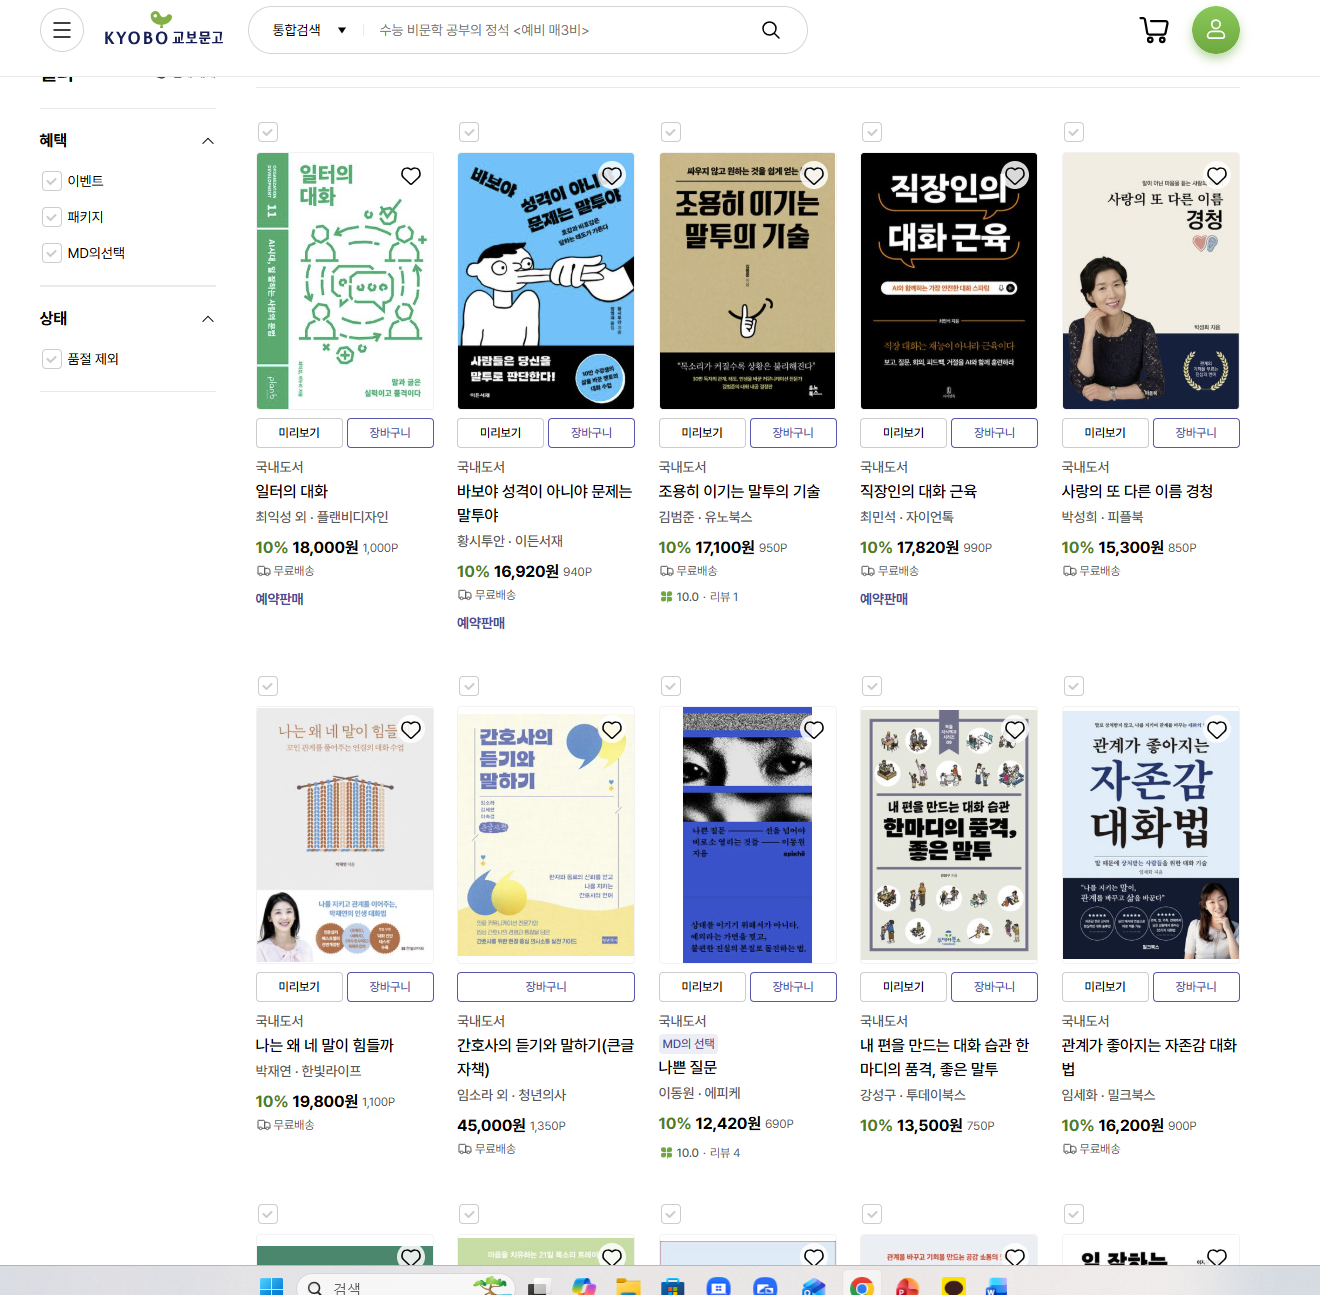
Task: Like 나는 왜 네 말이 힘들까 heart
Action: (411, 730)
